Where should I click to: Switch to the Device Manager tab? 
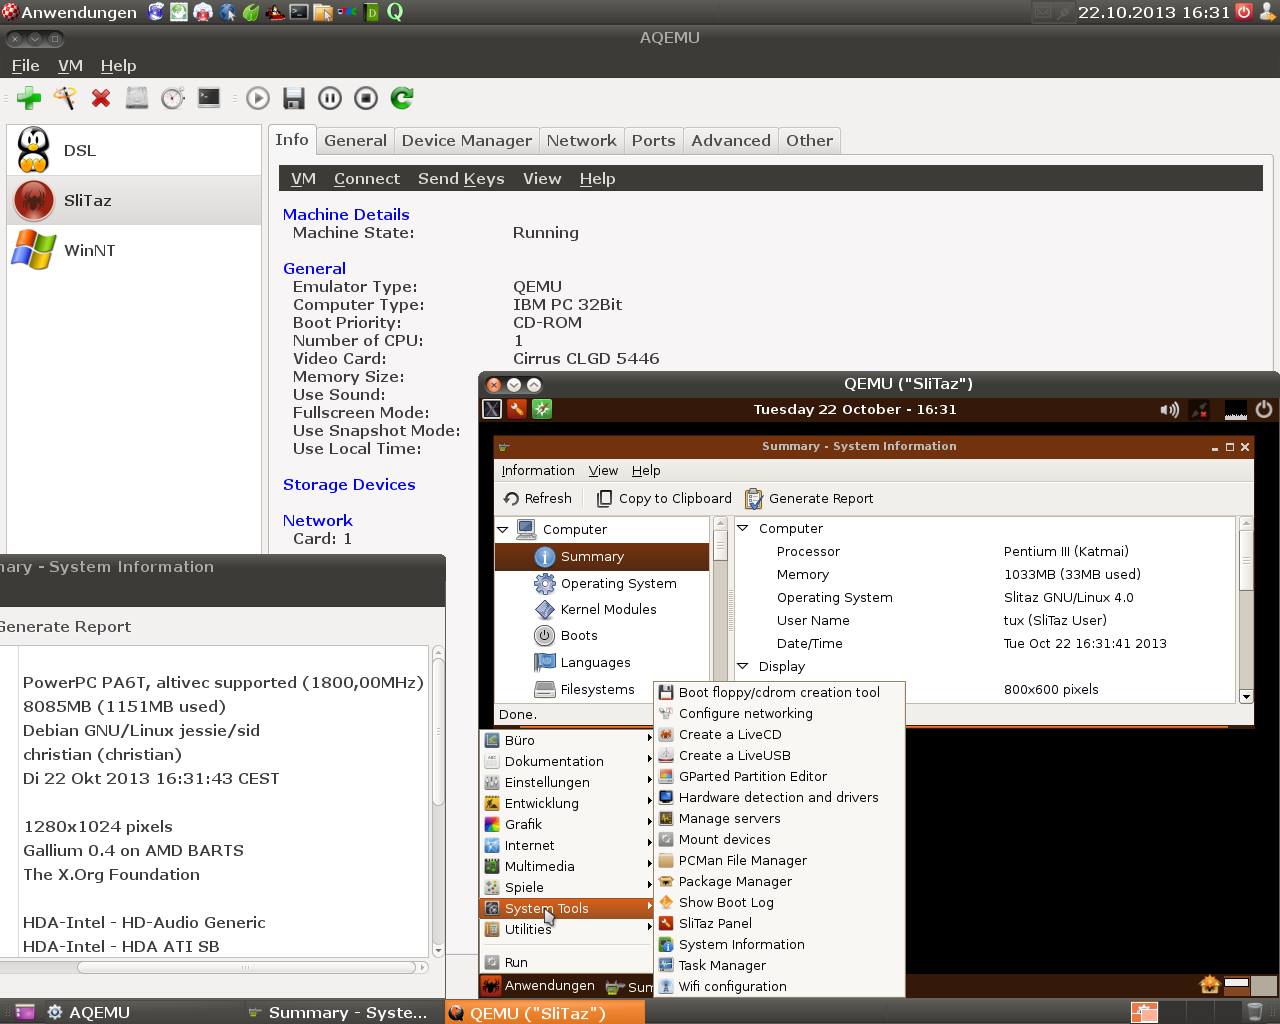coord(466,141)
